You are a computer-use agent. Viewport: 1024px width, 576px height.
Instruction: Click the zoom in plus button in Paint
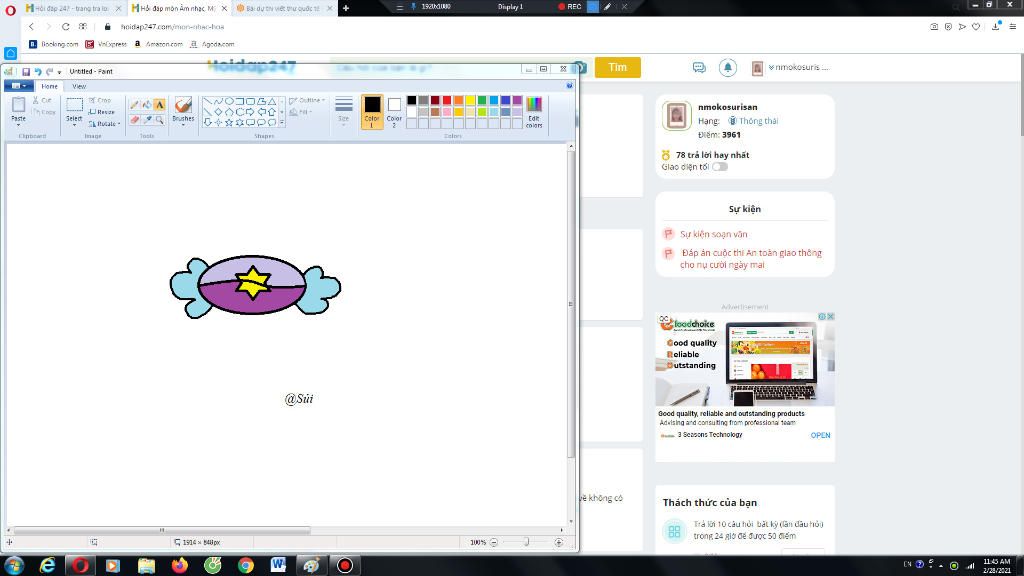pos(558,542)
